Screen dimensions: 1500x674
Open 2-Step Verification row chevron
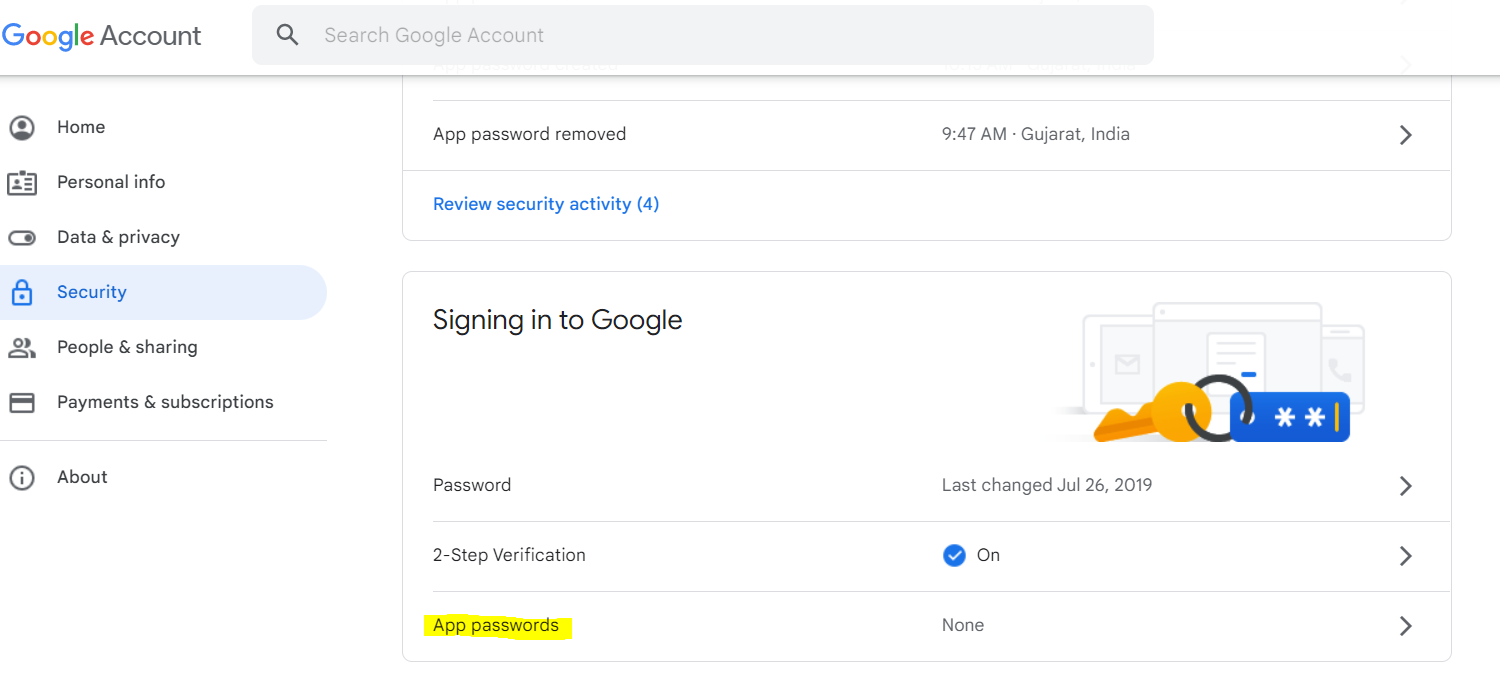[x=1405, y=556]
